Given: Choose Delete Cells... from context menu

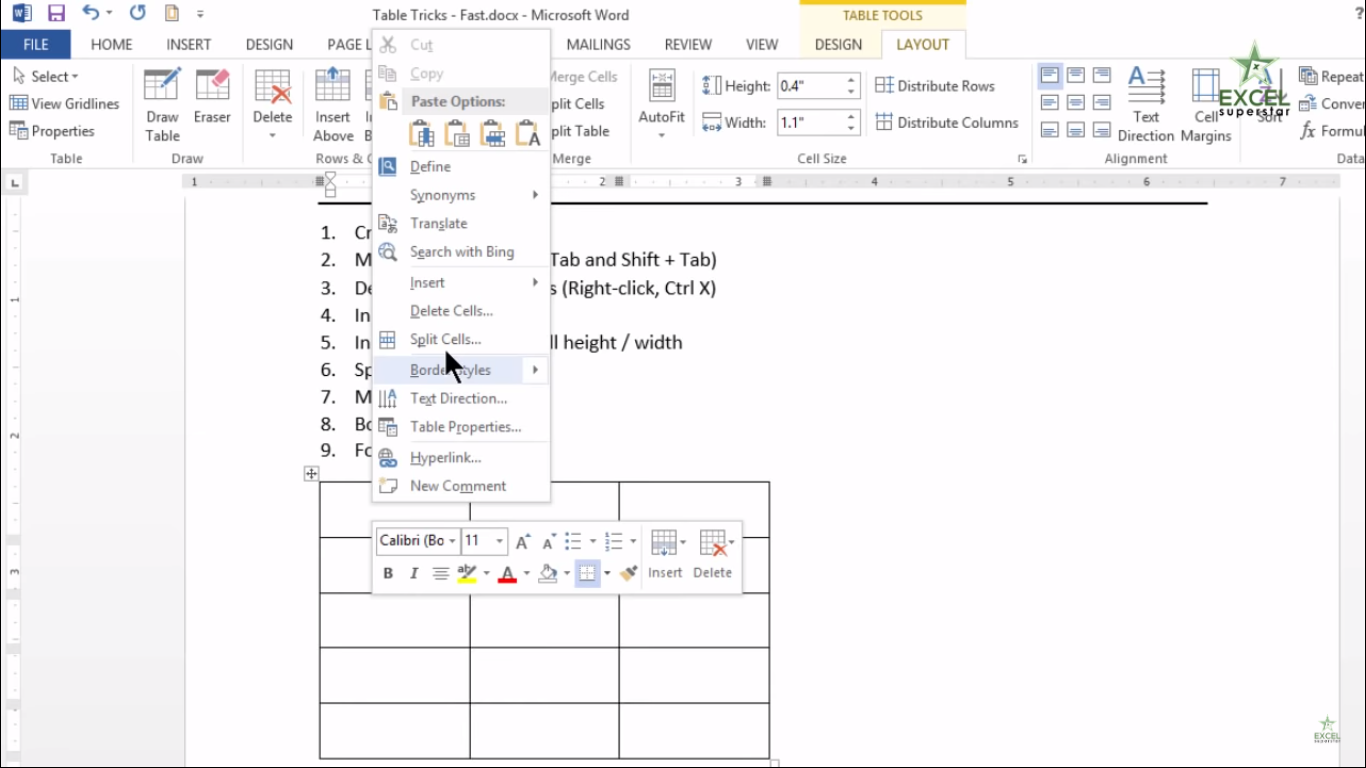Looking at the screenshot, I should click(461, 312).
